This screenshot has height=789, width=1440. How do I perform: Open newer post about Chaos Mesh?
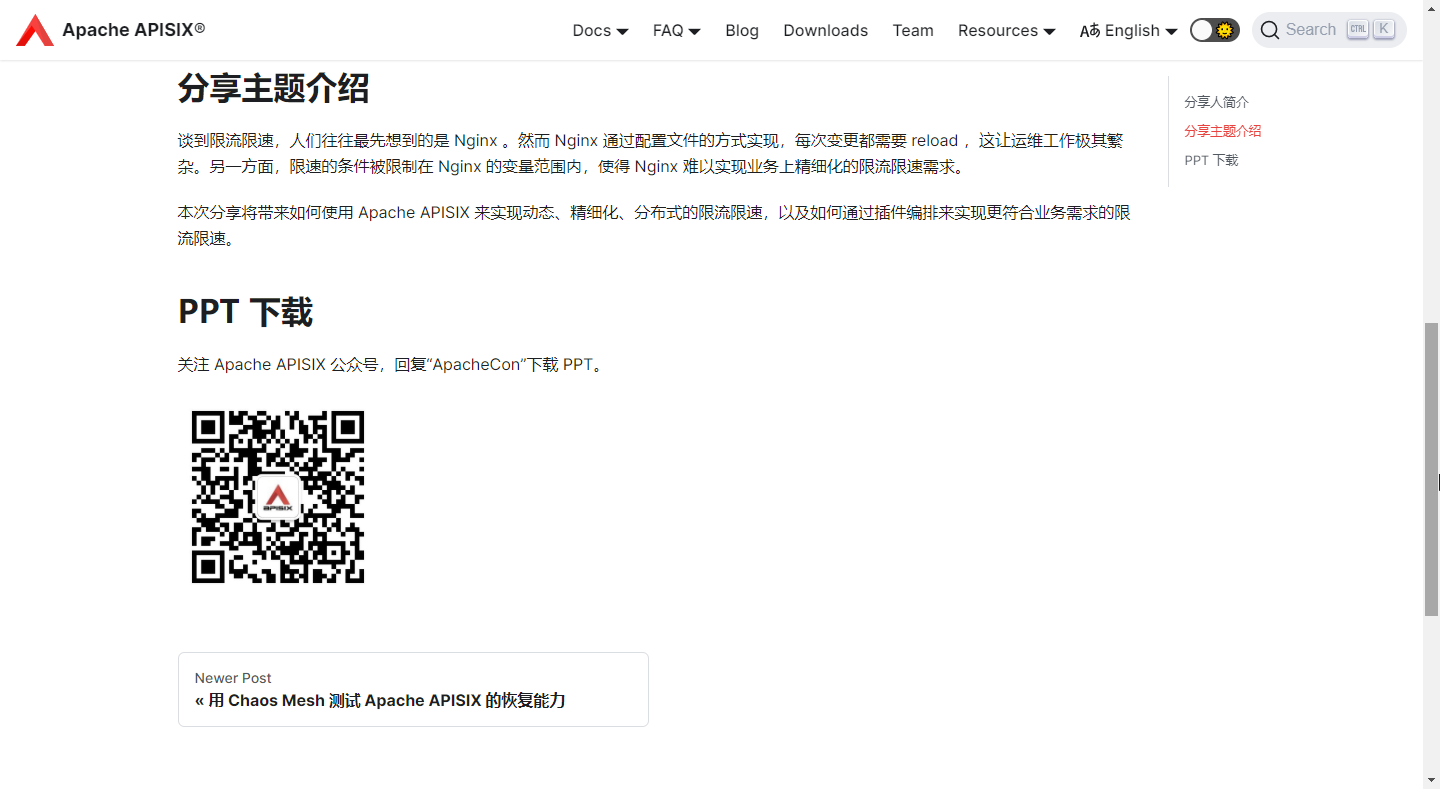coord(413,689)
